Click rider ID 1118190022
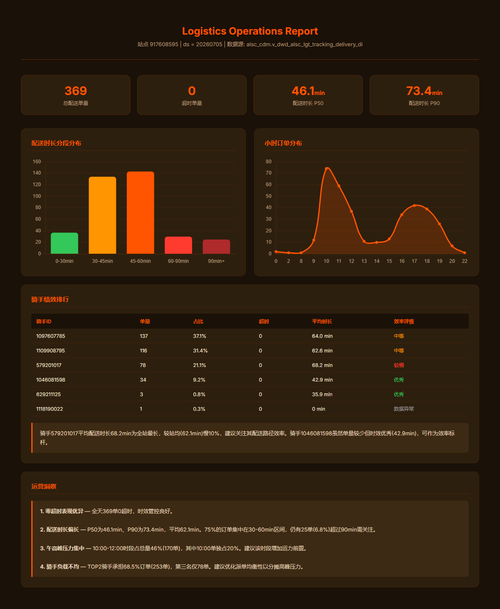Screen dimensions: 500x609 pyautogui.click(x=49, y=409)
